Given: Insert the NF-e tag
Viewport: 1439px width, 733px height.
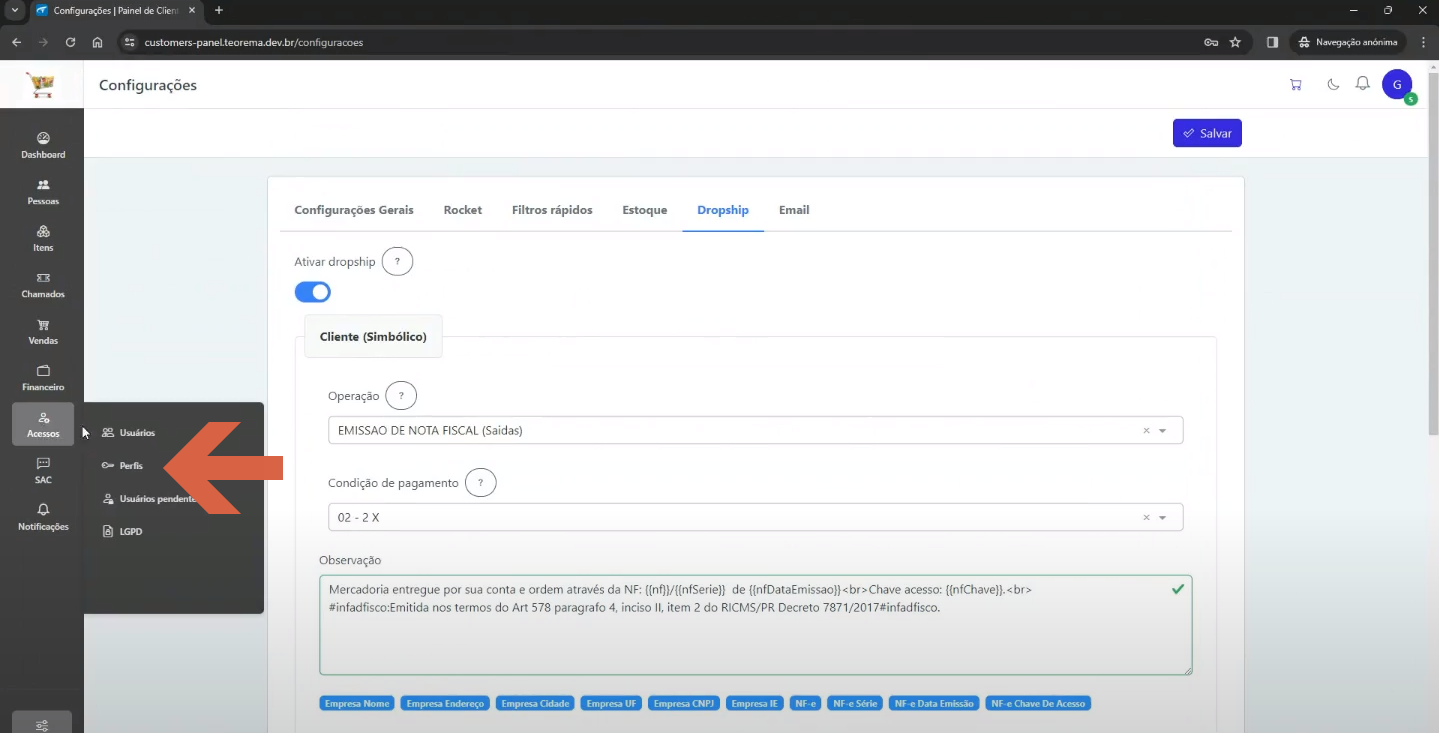Looking at the screenshot, I should pyautogui.click(x=805, y=704).
